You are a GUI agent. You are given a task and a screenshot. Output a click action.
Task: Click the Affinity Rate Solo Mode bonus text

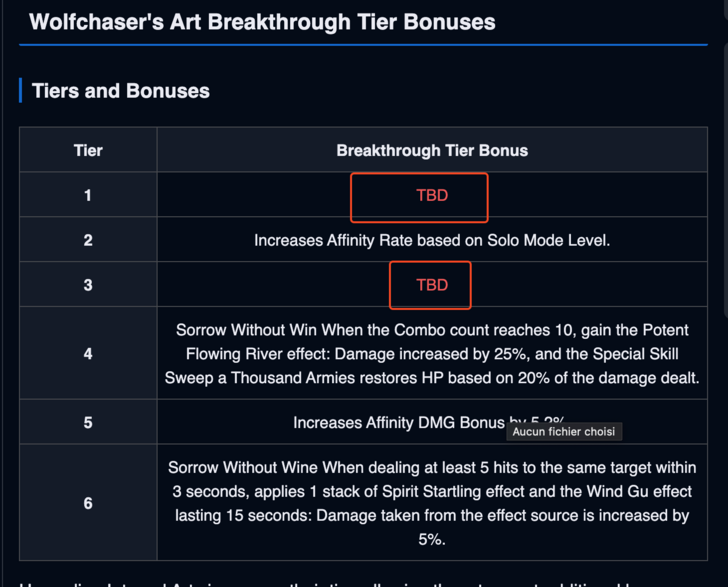(432, 240)
